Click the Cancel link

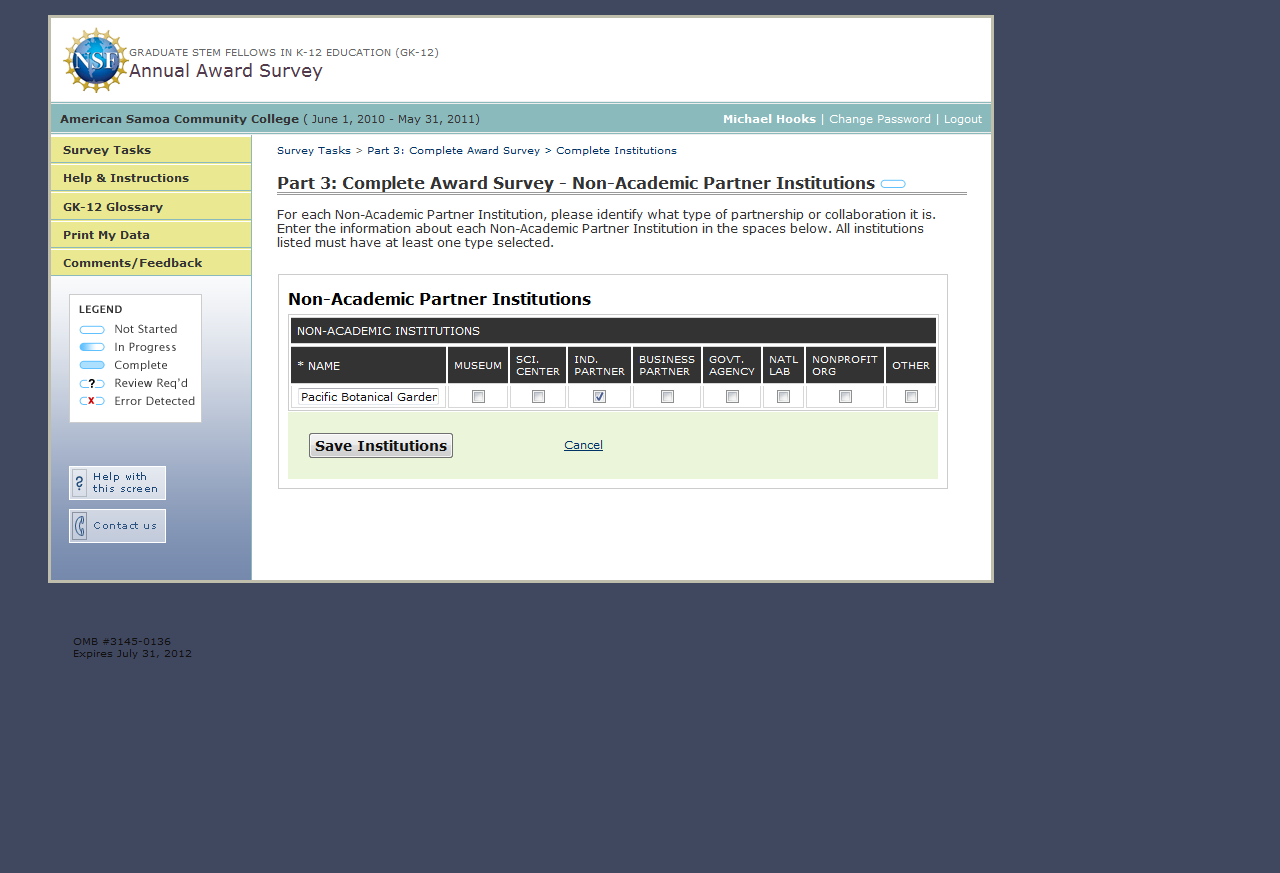pyautogui.click(x=583, y=445)
